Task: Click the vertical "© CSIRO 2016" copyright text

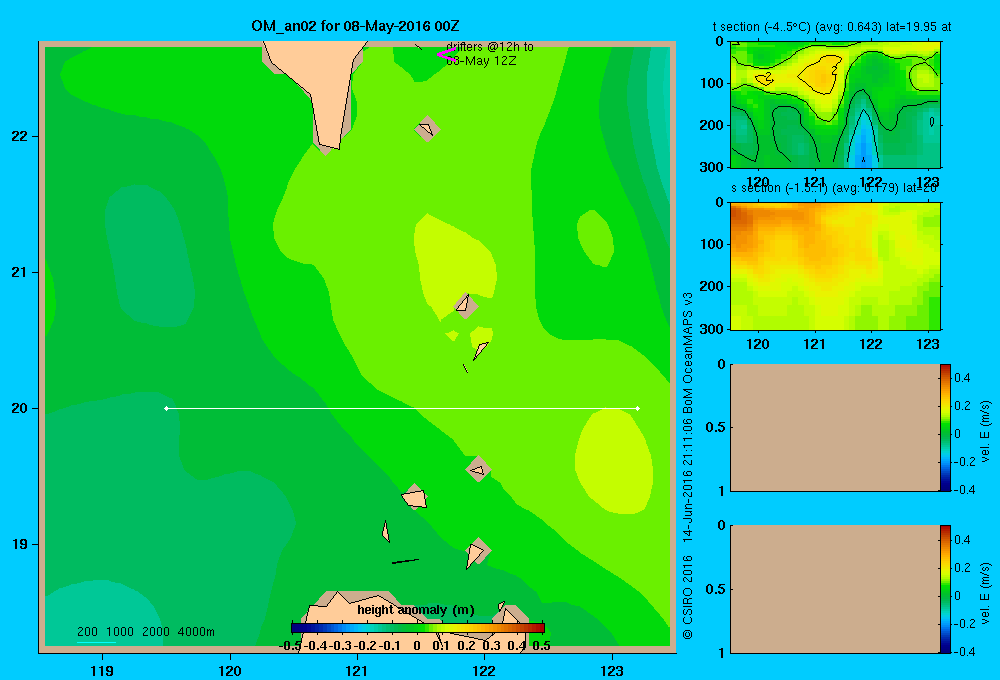Action: coord(688,597)
